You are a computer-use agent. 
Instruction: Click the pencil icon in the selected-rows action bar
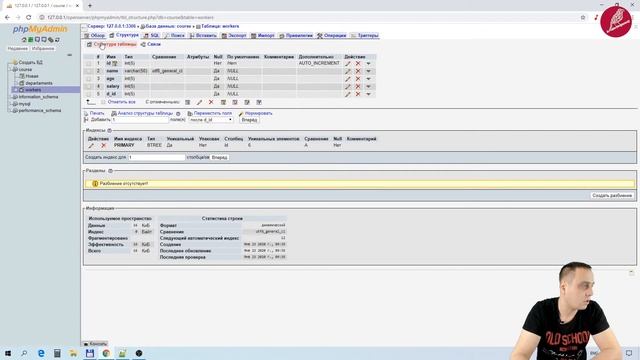(199, 102)
